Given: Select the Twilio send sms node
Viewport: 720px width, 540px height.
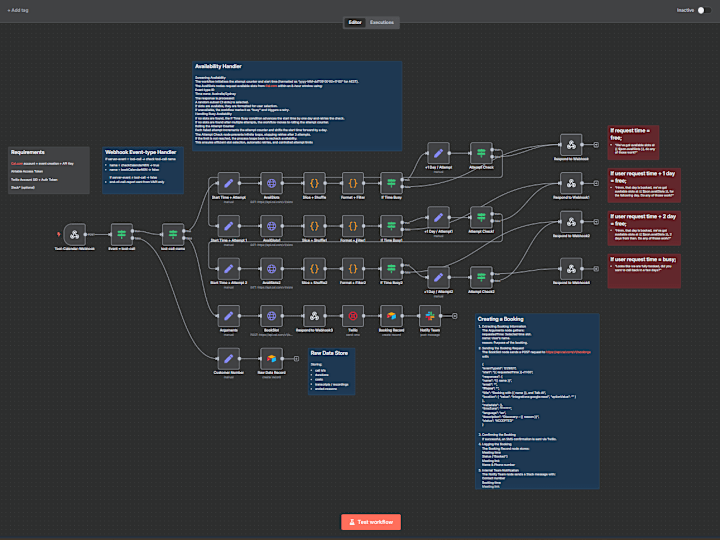Looking at the screenshot, I should tap(353, 316).
